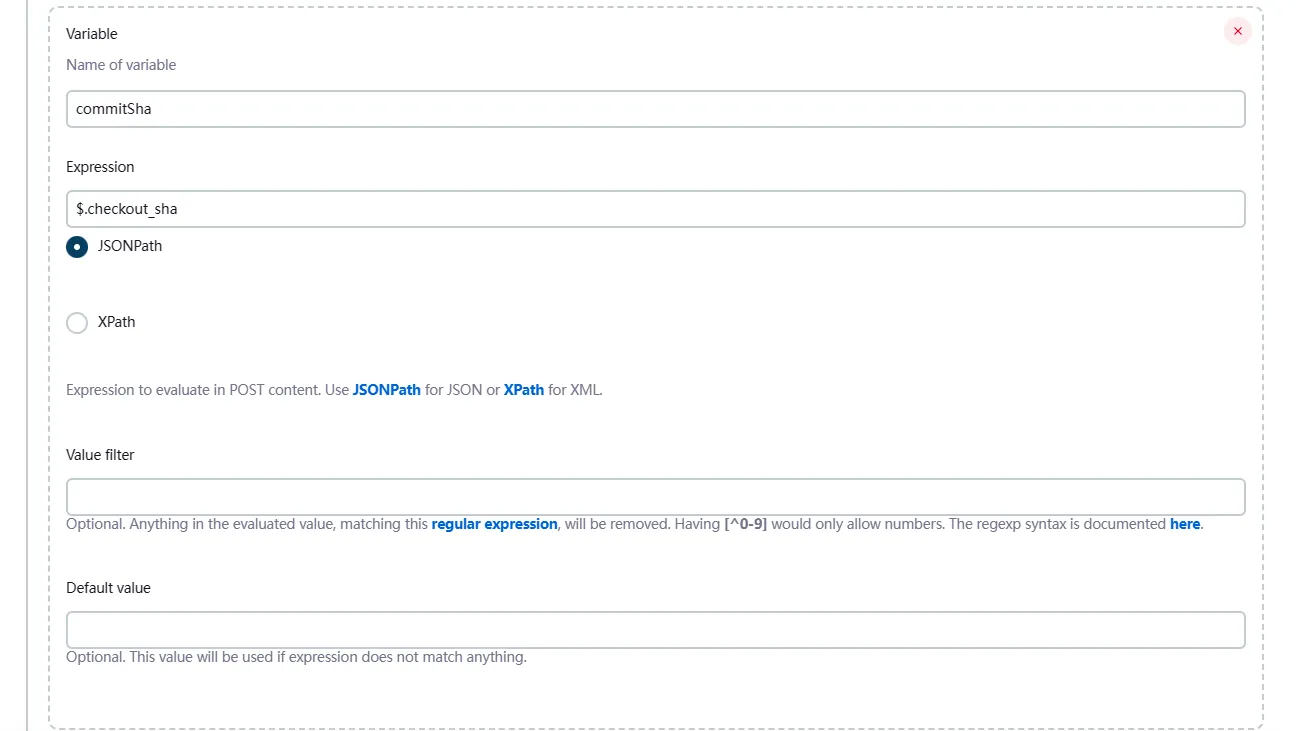The image size is (1308, 731).
Task: Open the JSONPath documentation link
Action: coord(387,390)
